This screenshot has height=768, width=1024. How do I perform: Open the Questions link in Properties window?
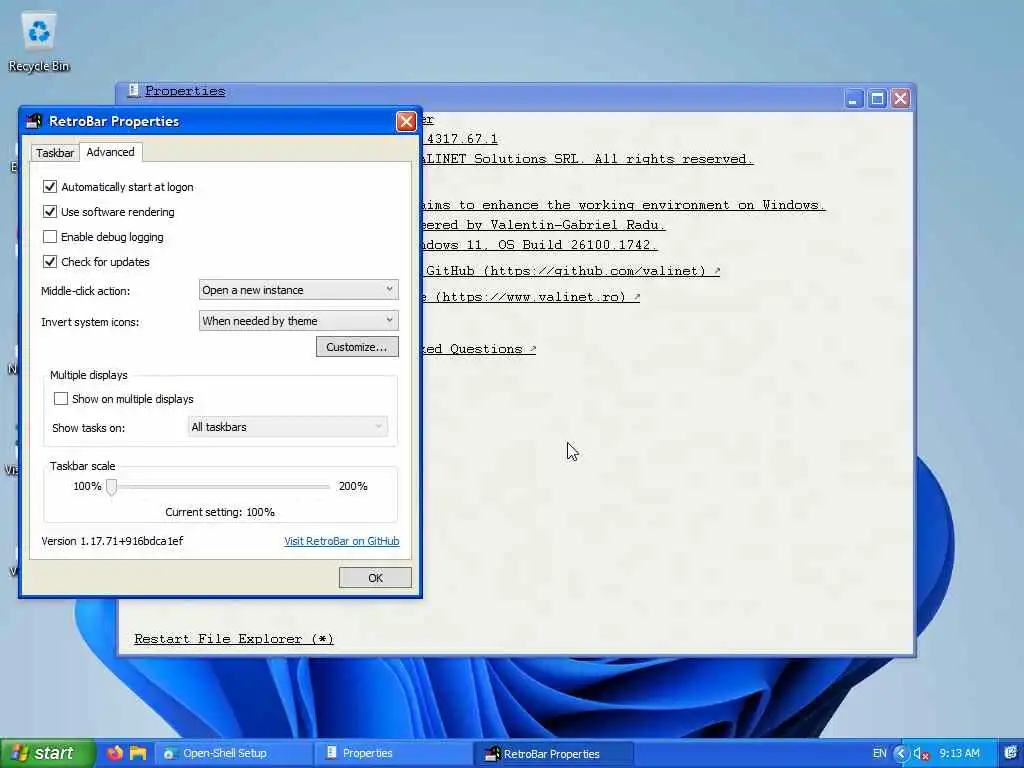pos(479,349)
